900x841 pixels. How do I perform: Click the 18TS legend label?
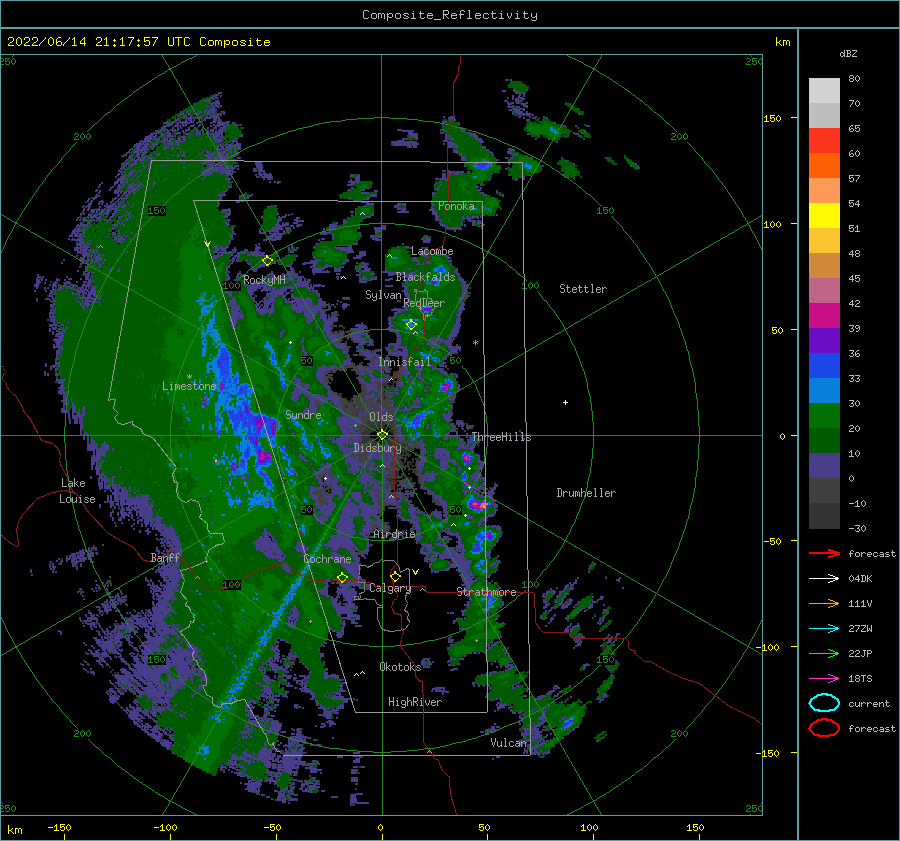point(860,679)
